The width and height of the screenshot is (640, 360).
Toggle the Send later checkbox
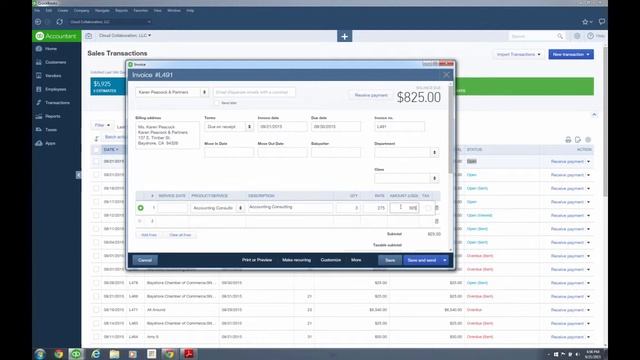point(217,103)
